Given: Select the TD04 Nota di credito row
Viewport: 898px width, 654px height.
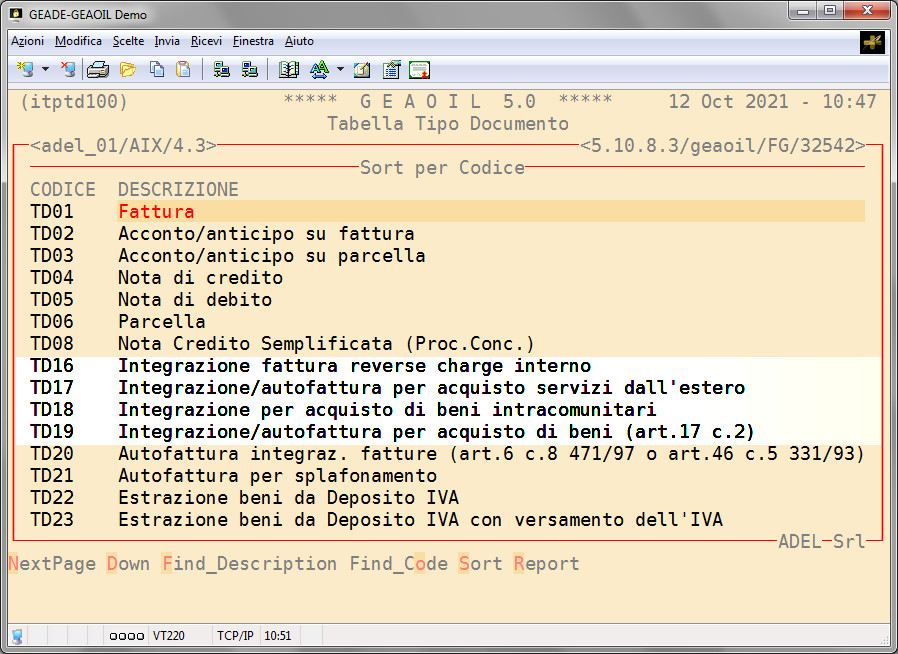Looking at the screenshot, I should [200, 278].
